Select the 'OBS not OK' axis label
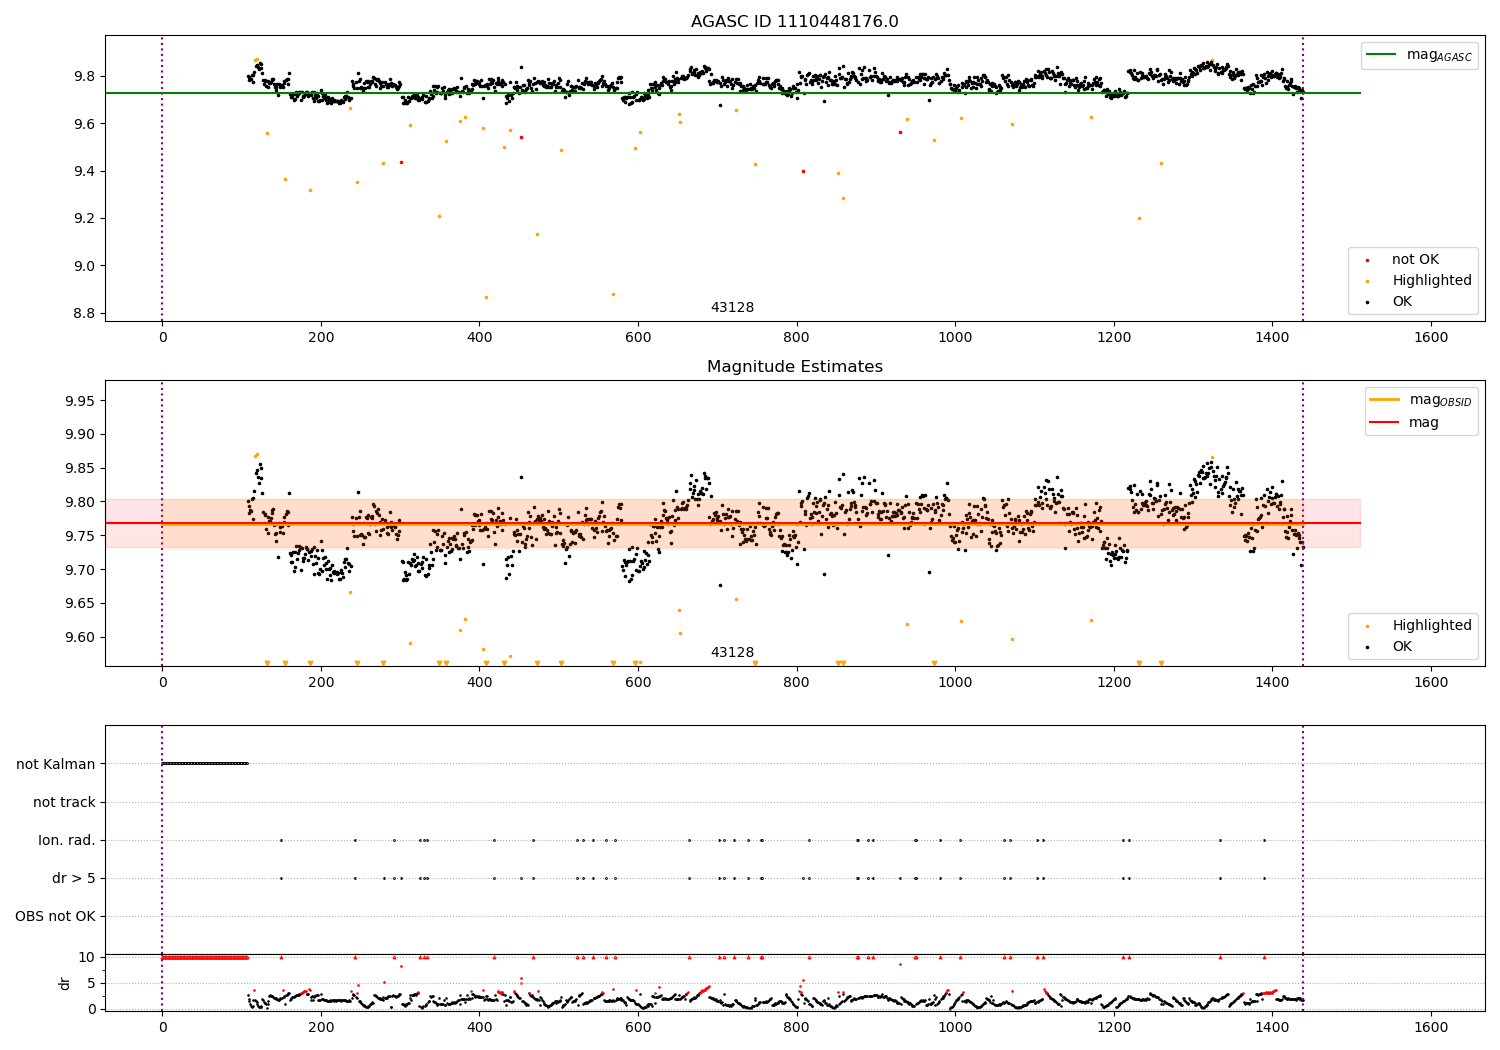 pyautogui.click(x=55, y=916)
